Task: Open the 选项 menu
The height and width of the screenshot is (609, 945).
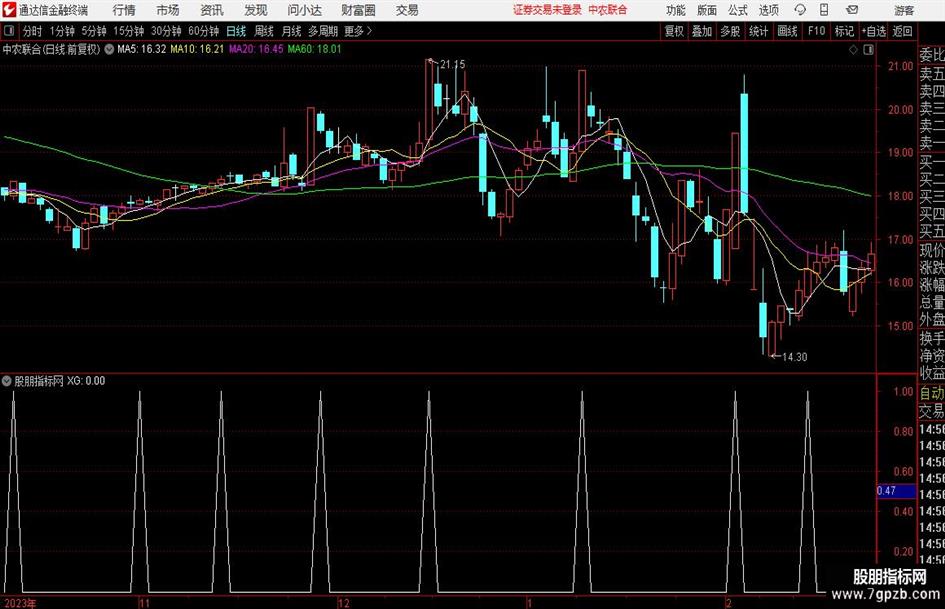Action: coord(768,10)
